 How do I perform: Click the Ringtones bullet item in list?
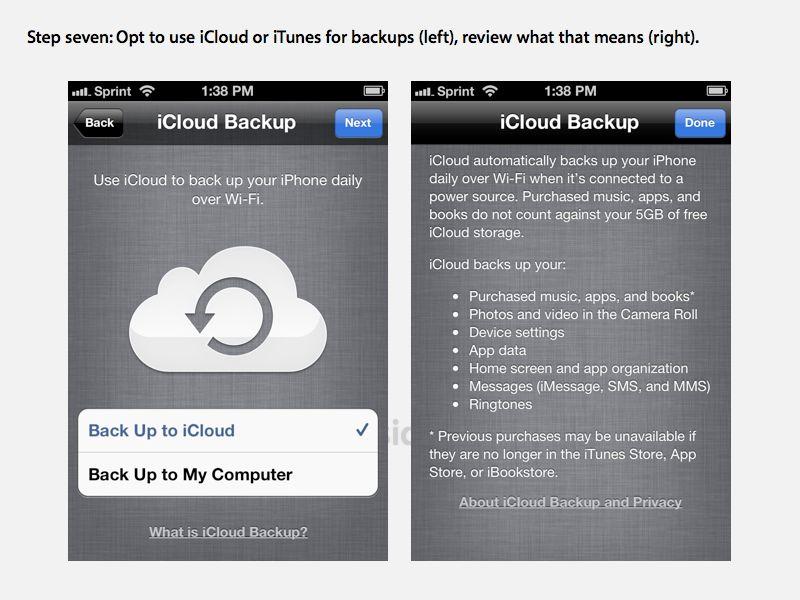click(x=501, y=405)
